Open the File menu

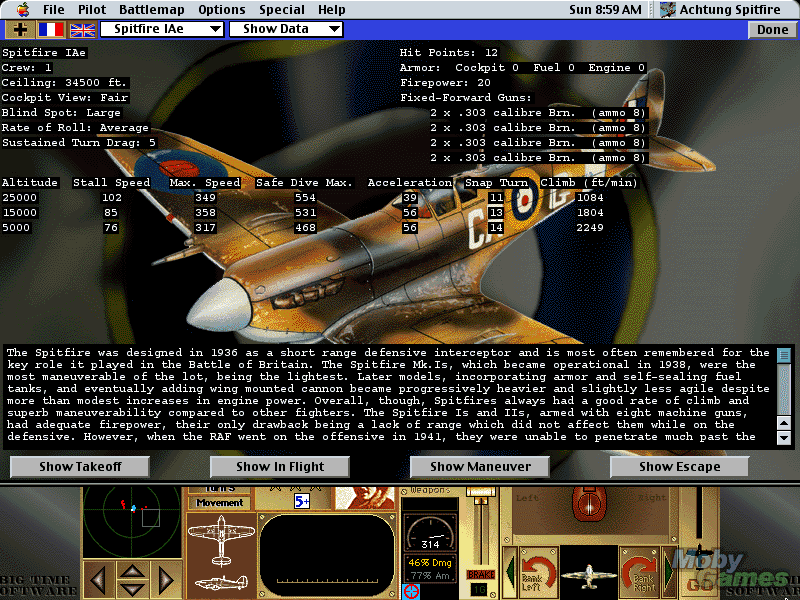click(x=54, y=10)
